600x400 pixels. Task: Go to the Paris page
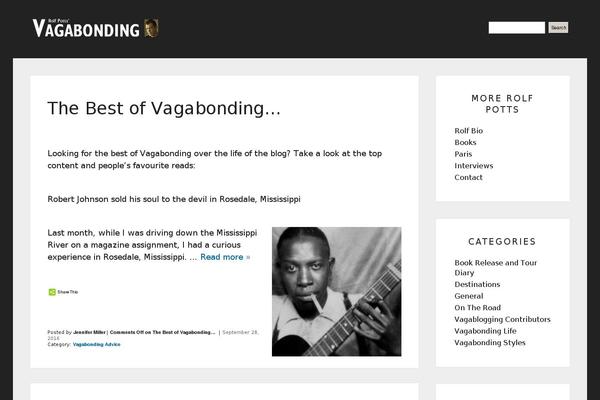(463, 154)
